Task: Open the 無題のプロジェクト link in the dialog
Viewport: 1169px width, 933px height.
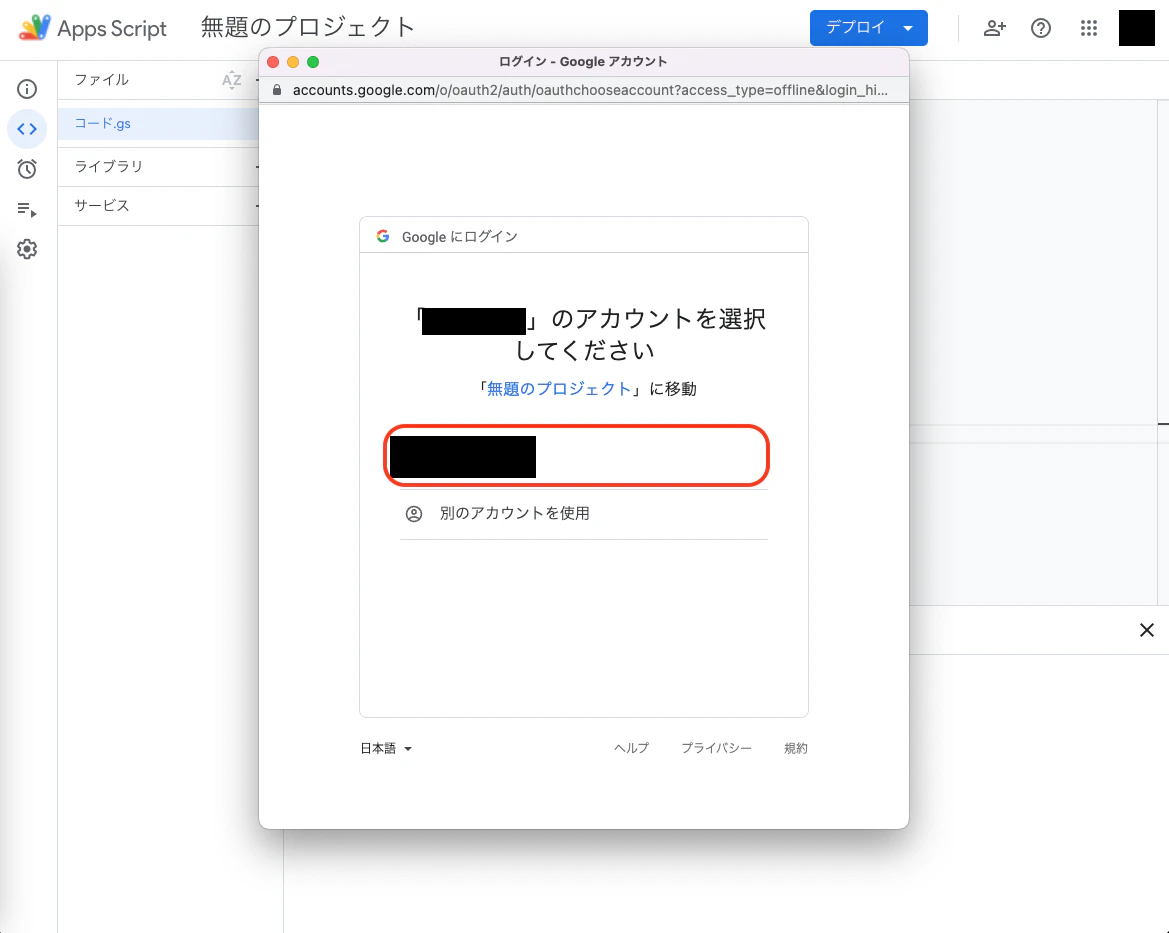Action: pos(559,388)
